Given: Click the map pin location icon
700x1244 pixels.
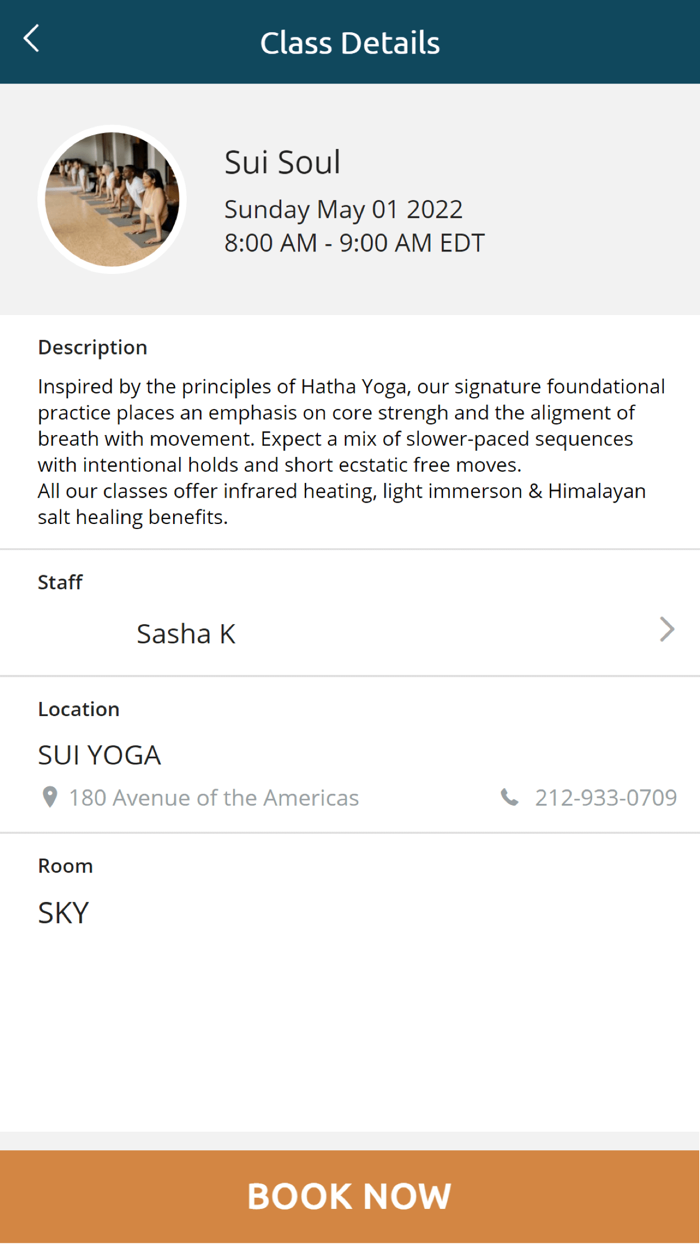Looking at the screenshot, I should pyautogui.click(x=50, y=797).
